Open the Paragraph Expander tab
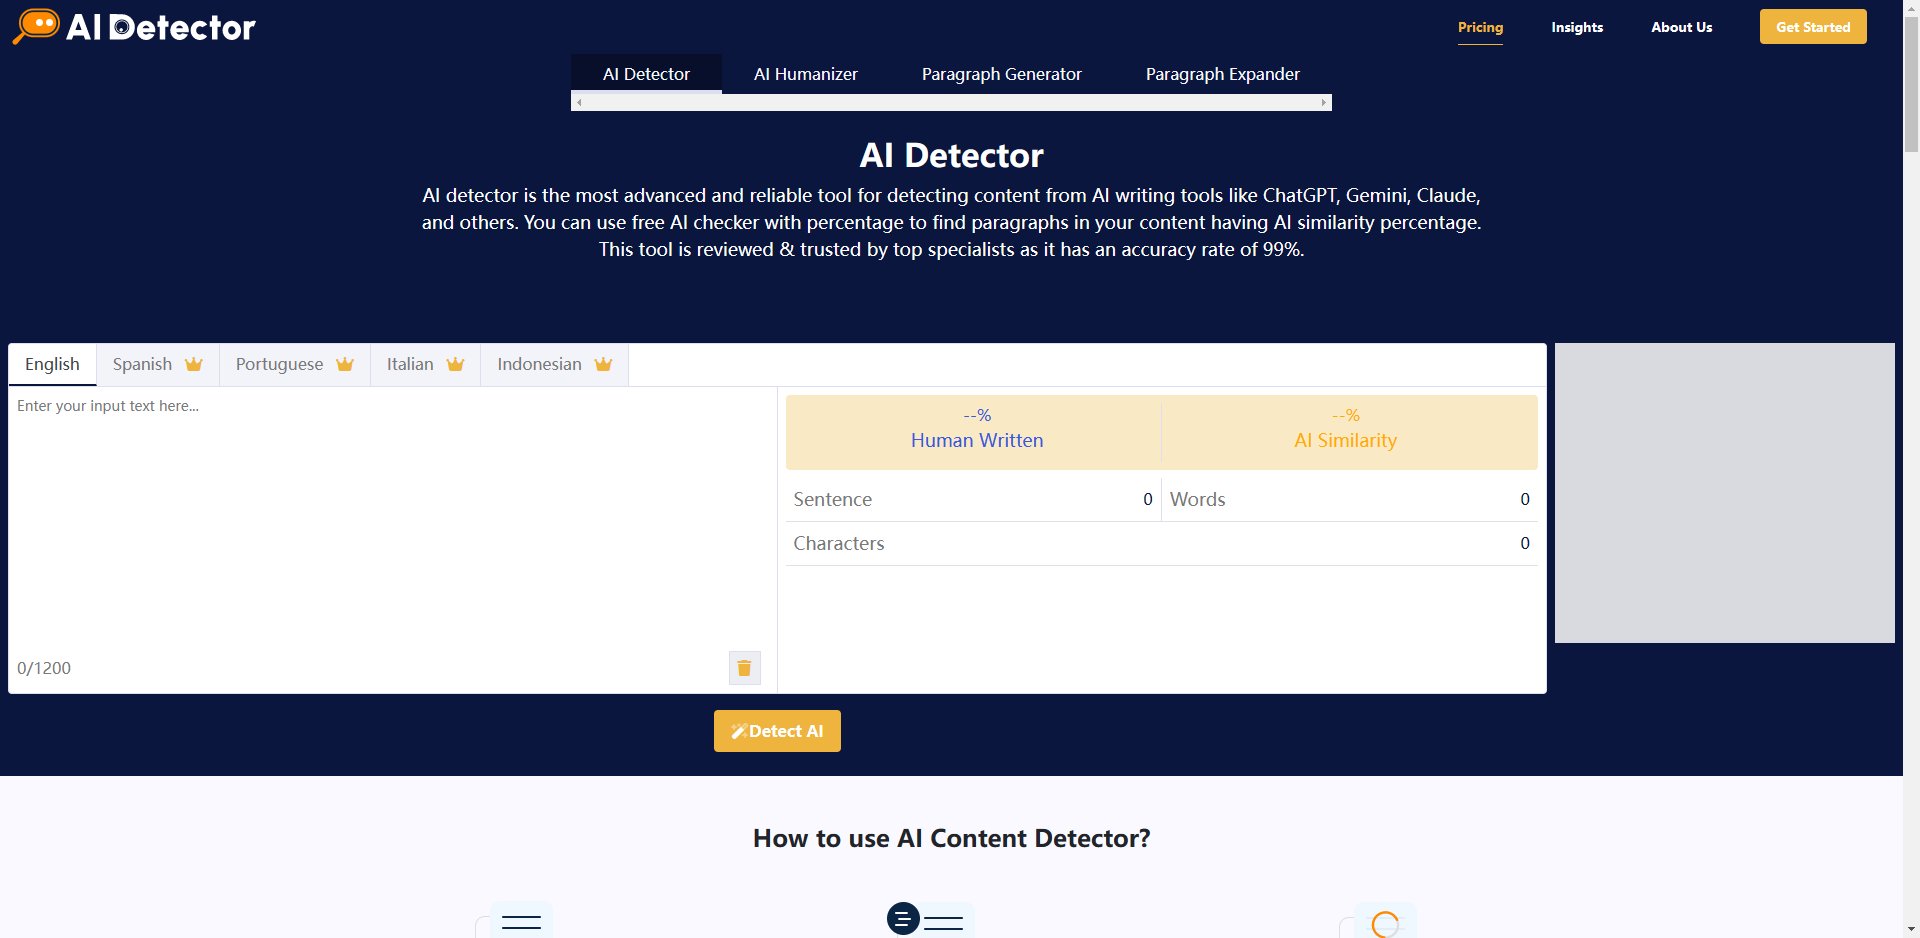Image resolution: width=1920 pixels, height=938 pixels. (x=1222, y=73)
